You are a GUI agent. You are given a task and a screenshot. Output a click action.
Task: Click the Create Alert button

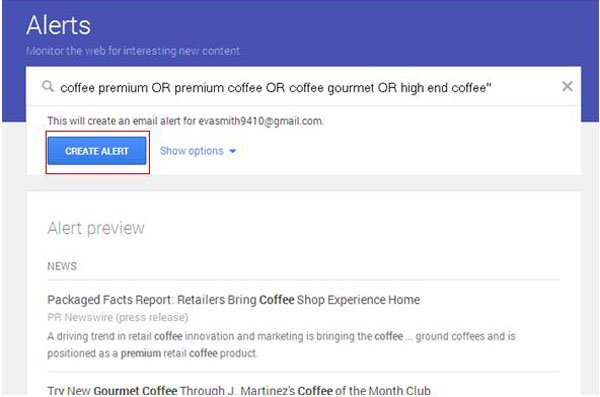click(97, 151)
